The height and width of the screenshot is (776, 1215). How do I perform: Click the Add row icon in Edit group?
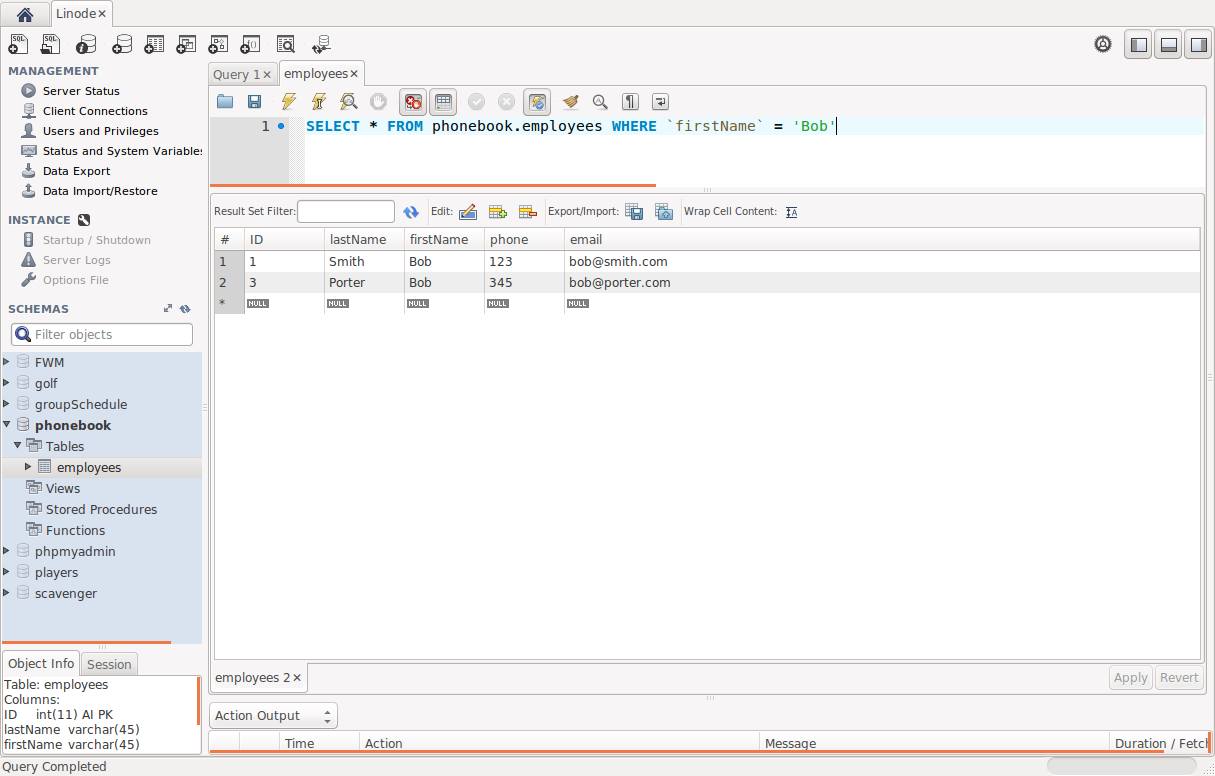[x=497, y=211]
